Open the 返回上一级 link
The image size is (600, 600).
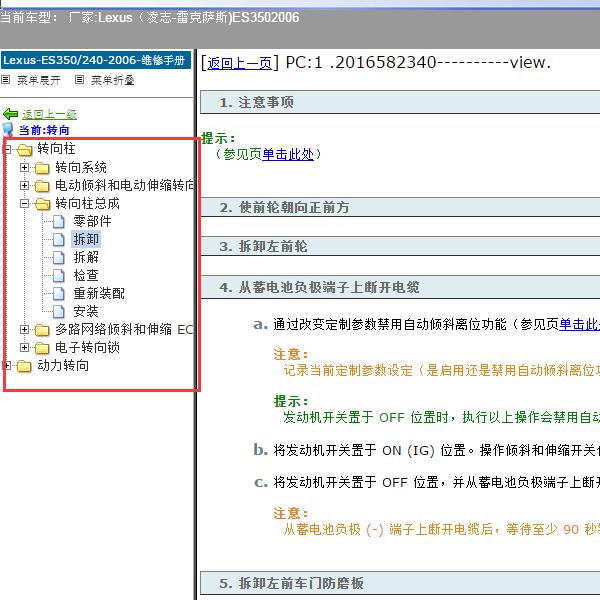point(49,114)
